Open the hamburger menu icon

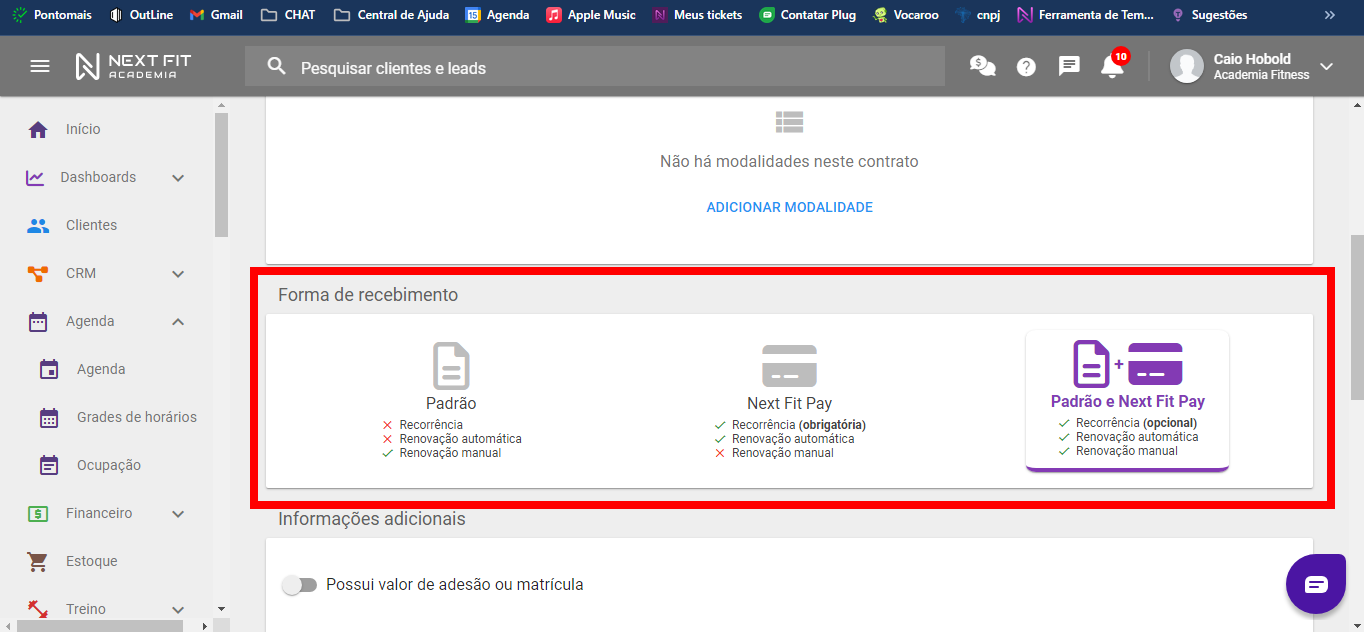coord(40,66)
